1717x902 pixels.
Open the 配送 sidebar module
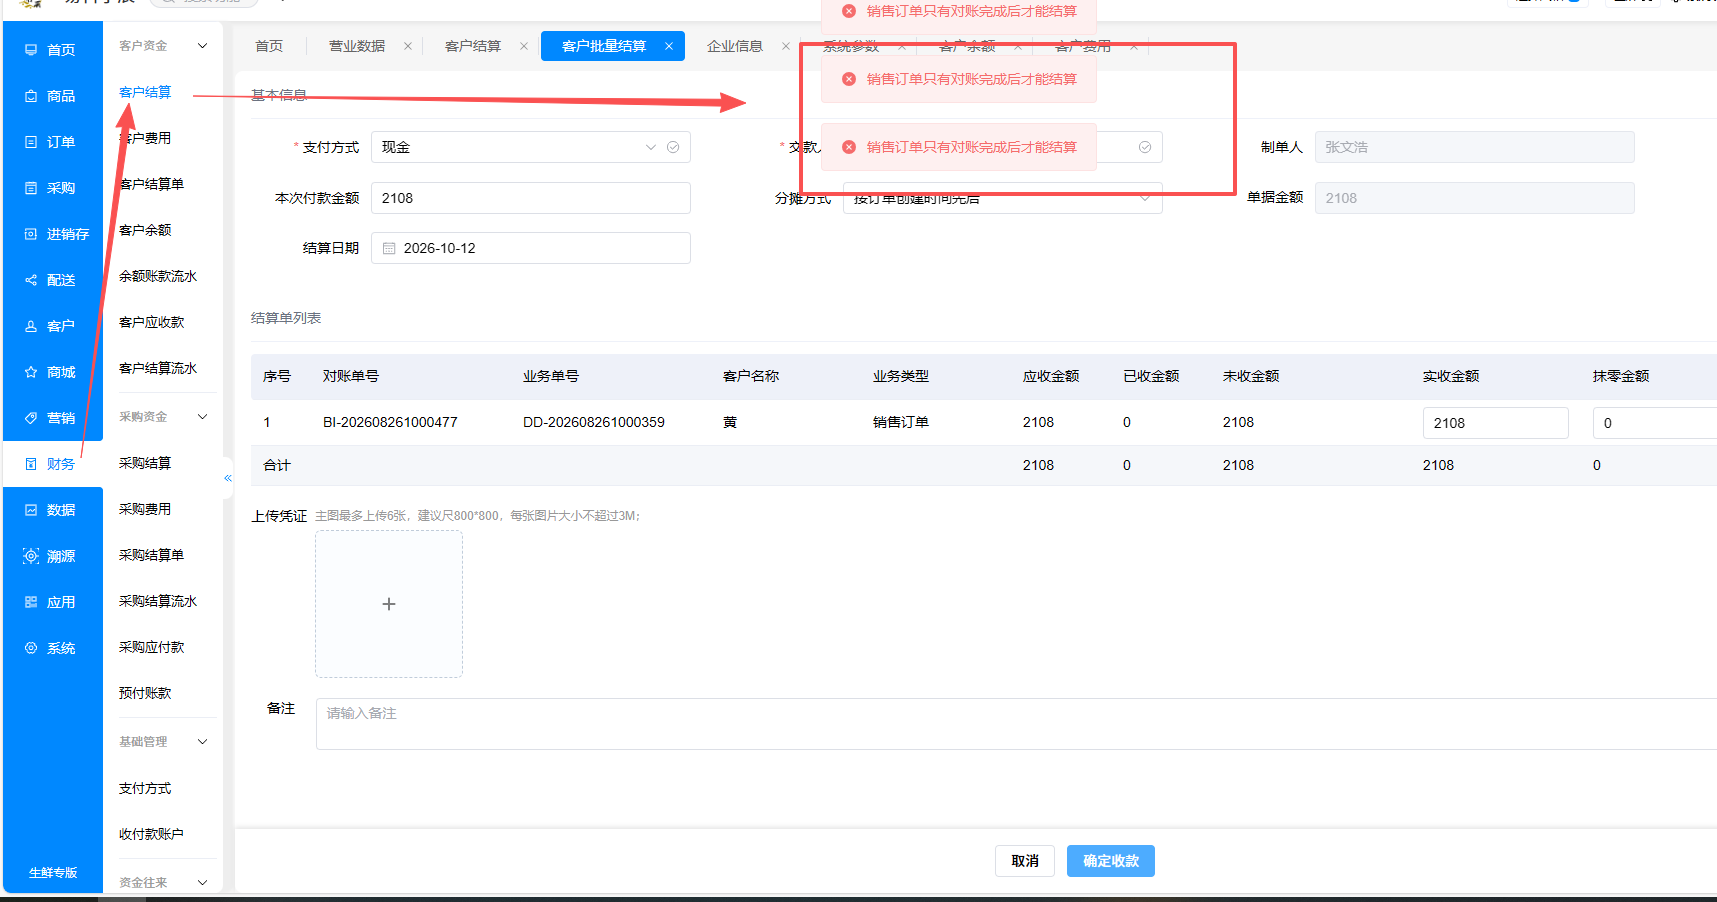pyautogui.click(x=51, y=280)
